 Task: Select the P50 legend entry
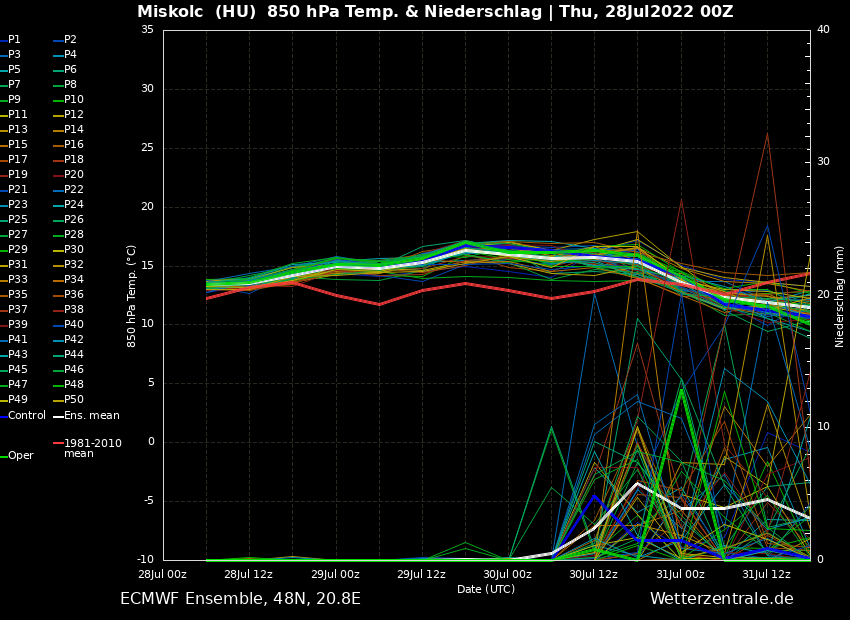74,400
